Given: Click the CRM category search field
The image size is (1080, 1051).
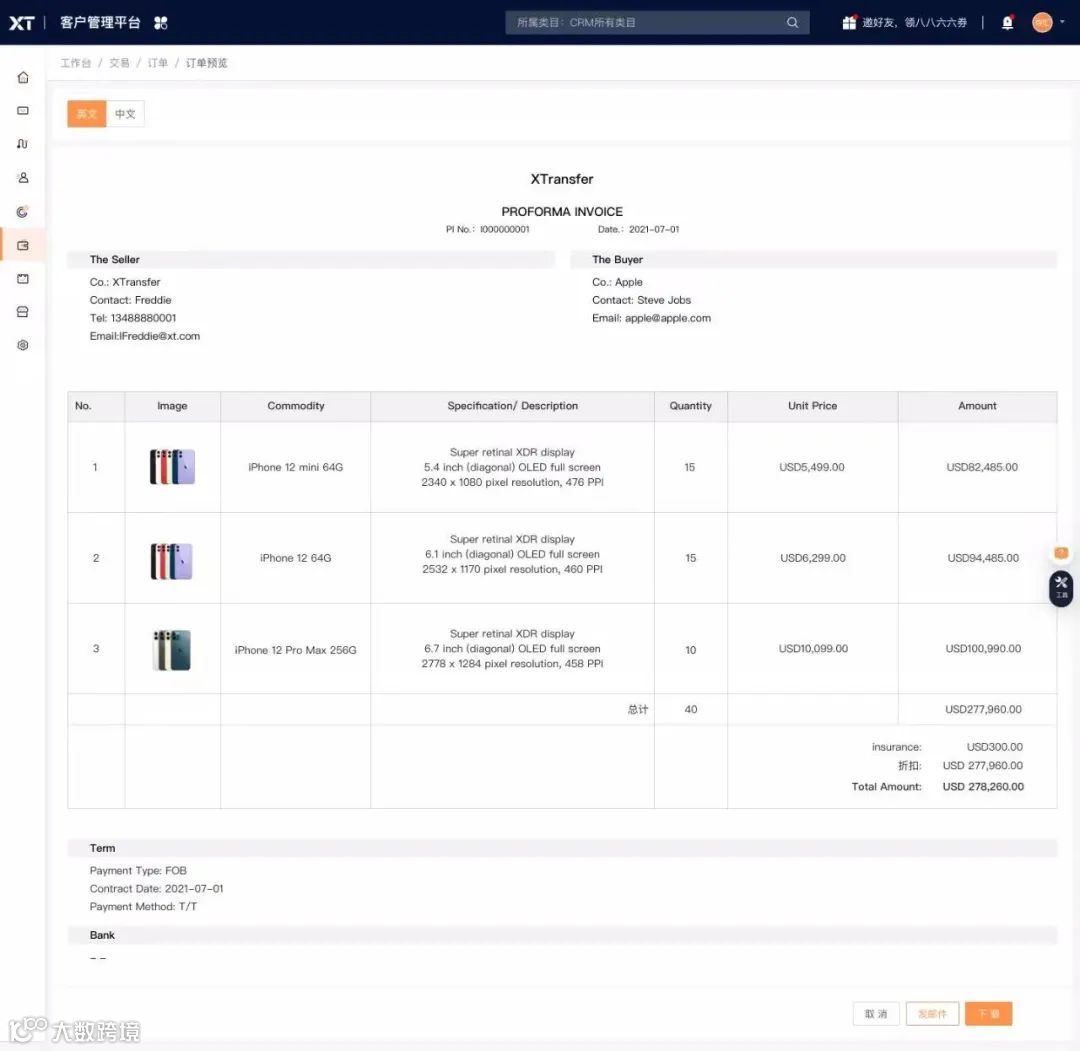Looking at the screenshot, I should pos(657,22).
